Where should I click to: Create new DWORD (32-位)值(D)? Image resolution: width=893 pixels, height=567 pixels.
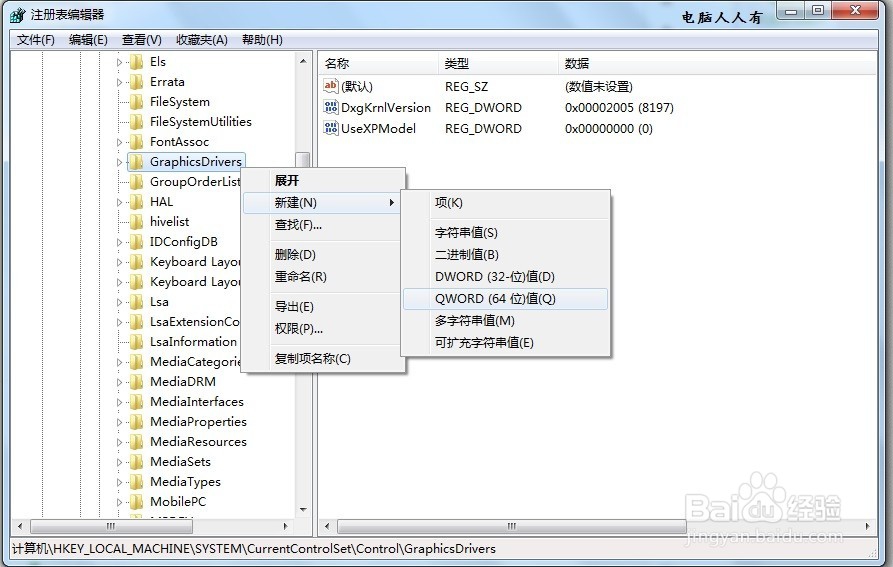[506, 277]
